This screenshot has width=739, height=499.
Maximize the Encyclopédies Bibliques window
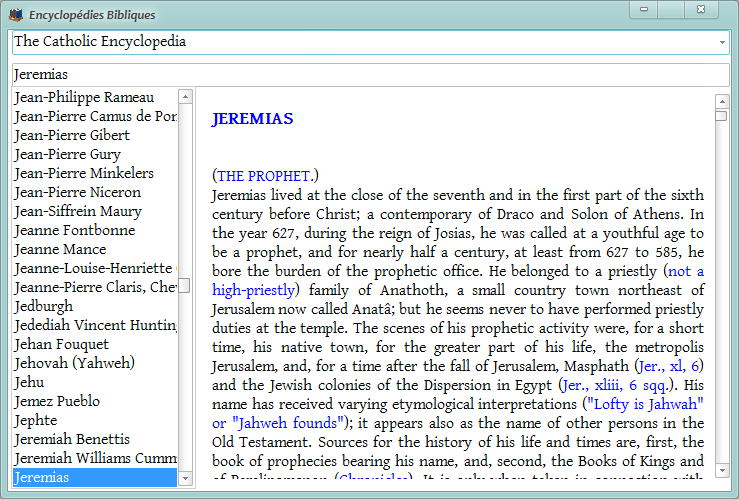(671, 9)
